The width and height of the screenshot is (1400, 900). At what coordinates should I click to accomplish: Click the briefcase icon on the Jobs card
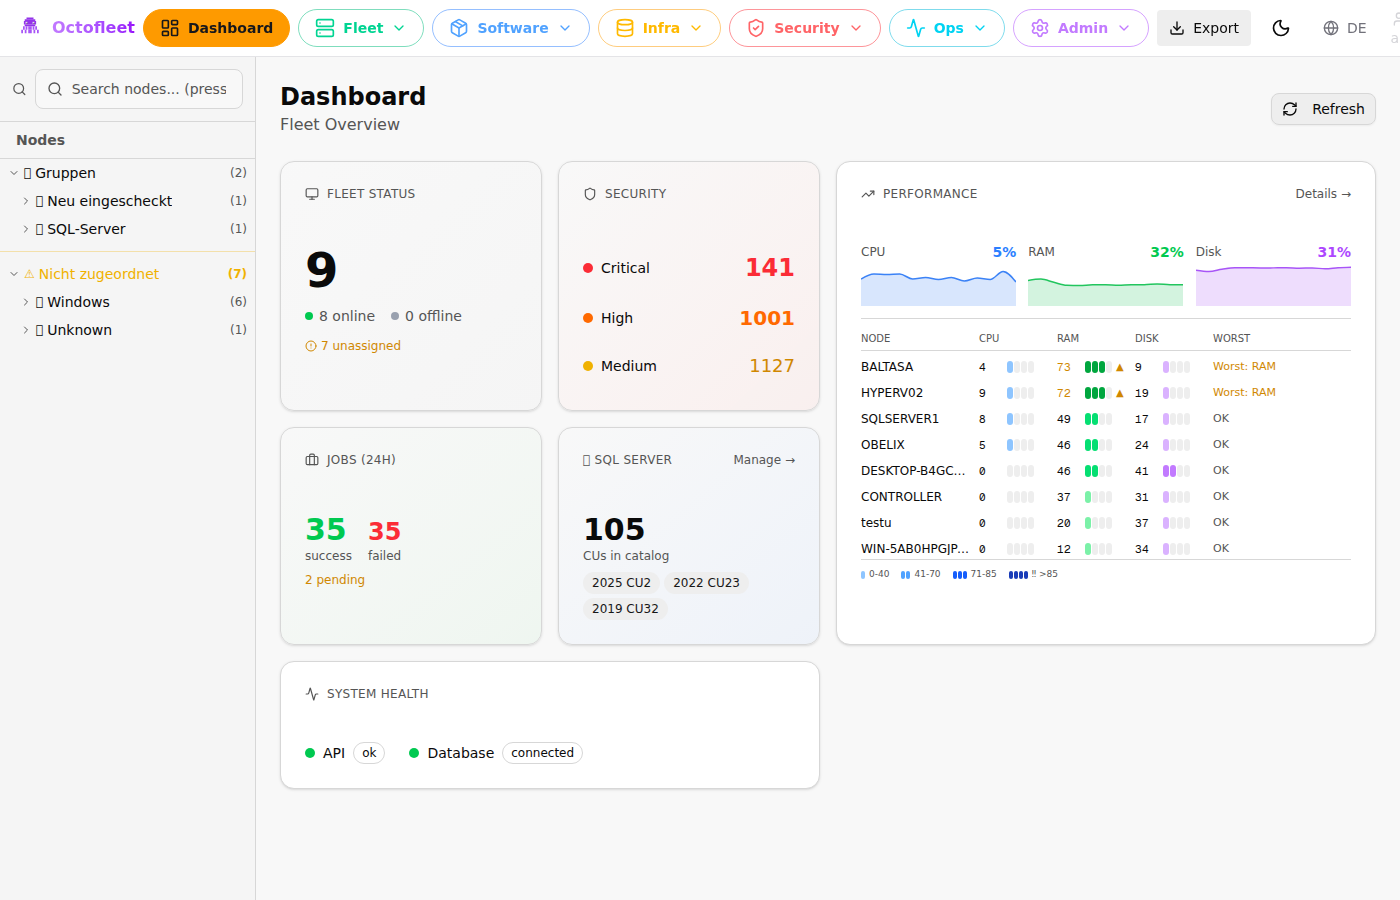click(311, 459)
